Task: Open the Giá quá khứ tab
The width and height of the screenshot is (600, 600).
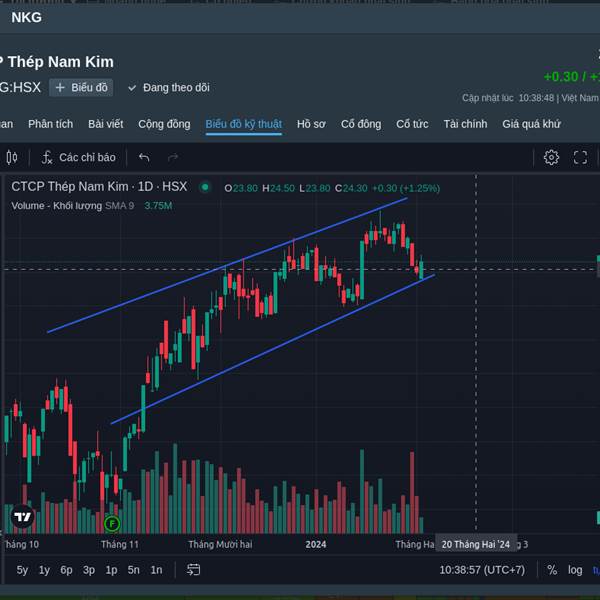Action: (x=532, y=124)
